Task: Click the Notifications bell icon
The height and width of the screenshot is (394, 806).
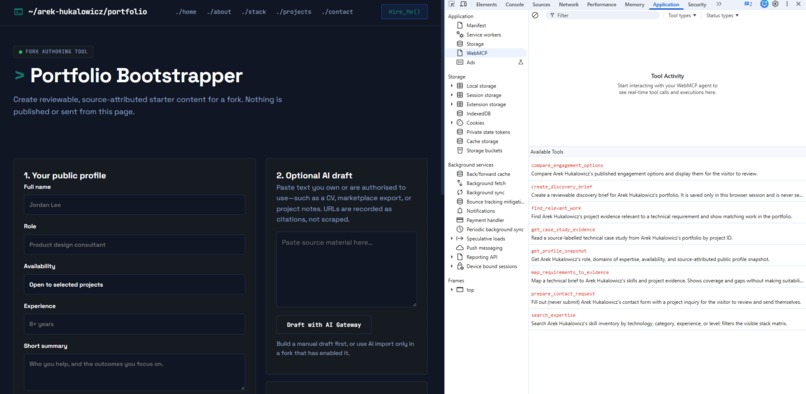Action: coord(460,211)
